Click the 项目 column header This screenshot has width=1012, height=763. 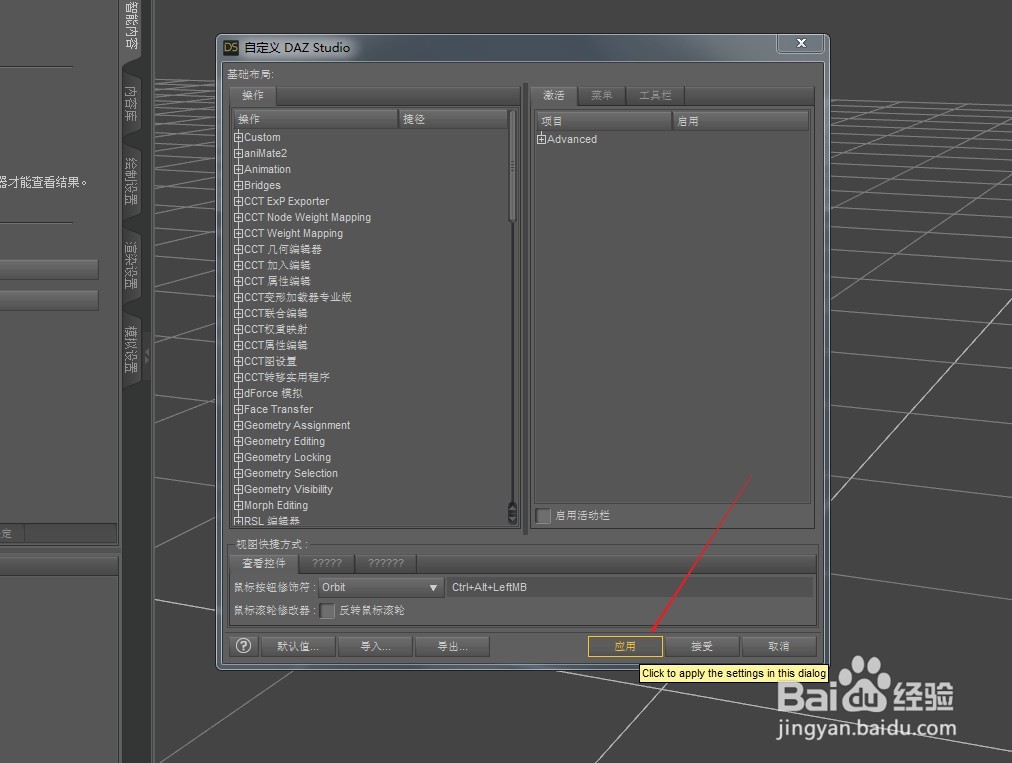[x=603, y=121]
